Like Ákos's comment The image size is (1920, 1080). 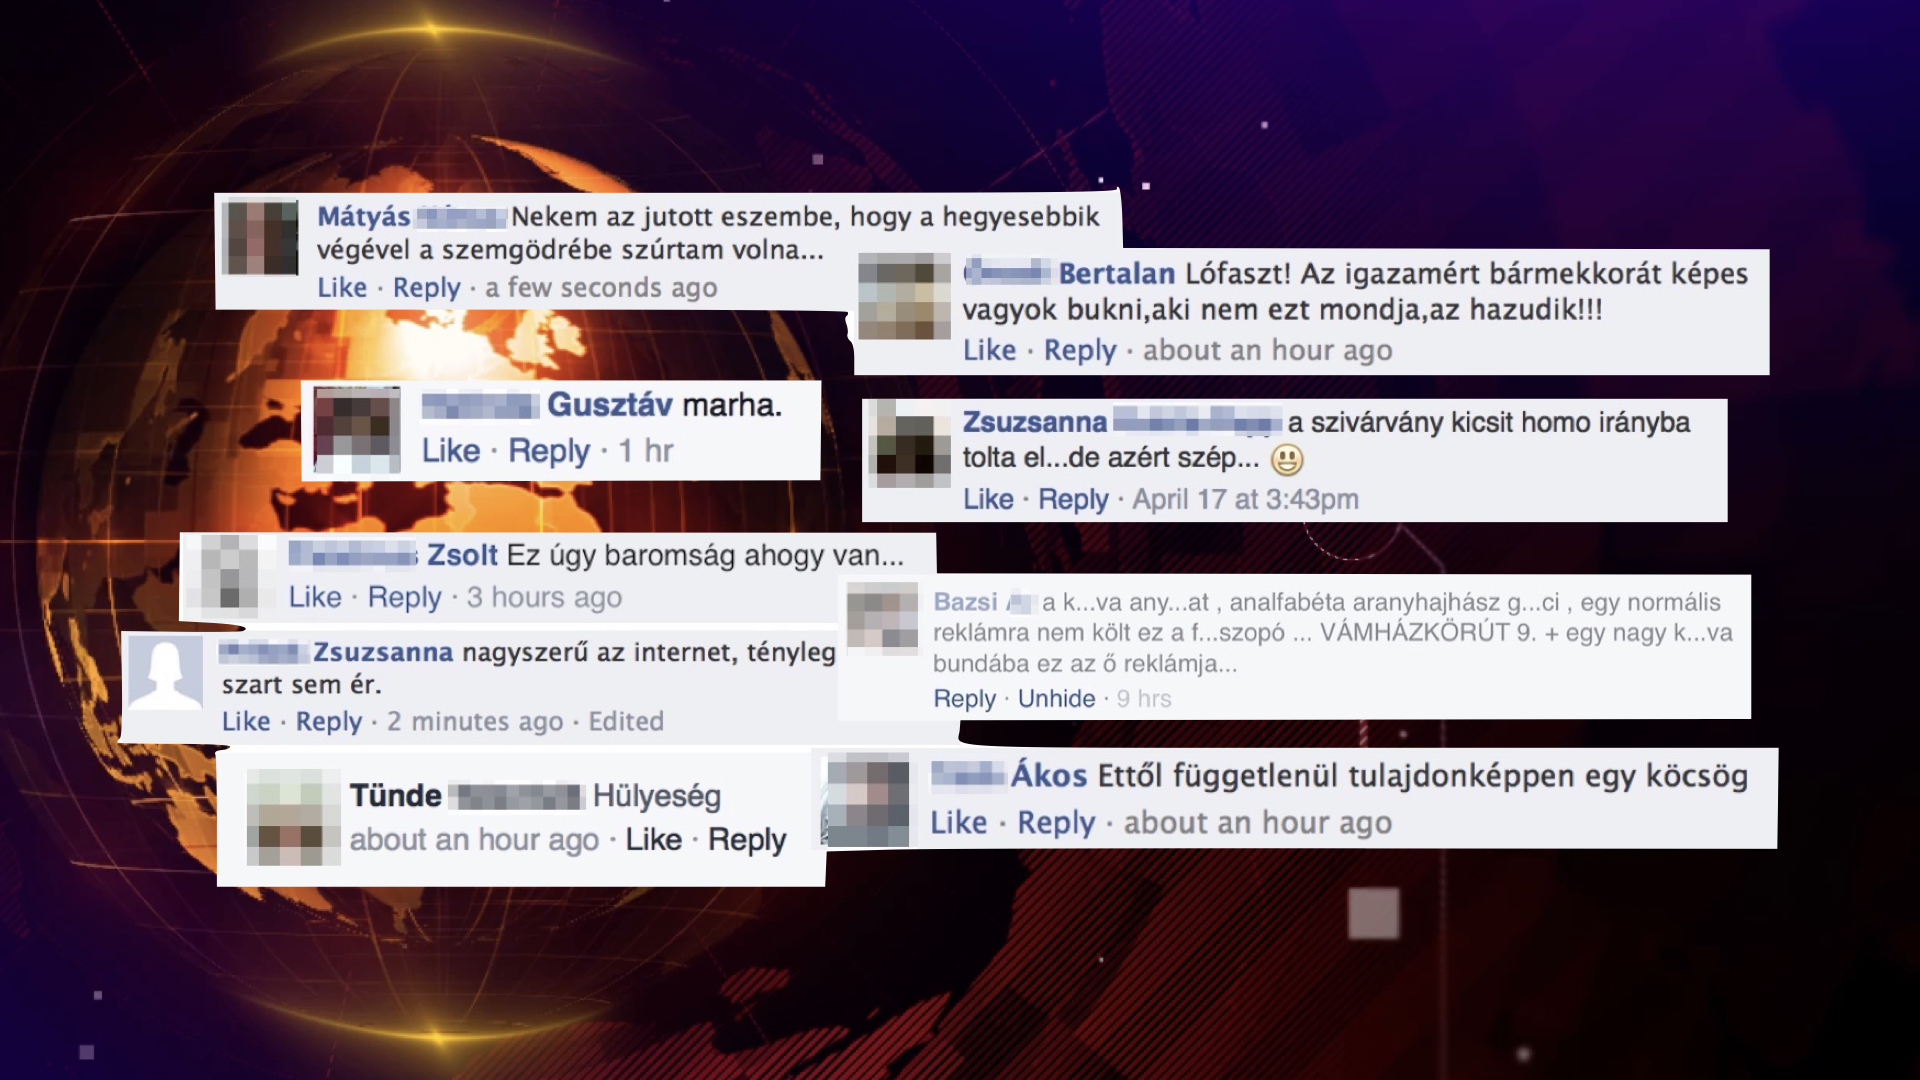coord(958,823)
